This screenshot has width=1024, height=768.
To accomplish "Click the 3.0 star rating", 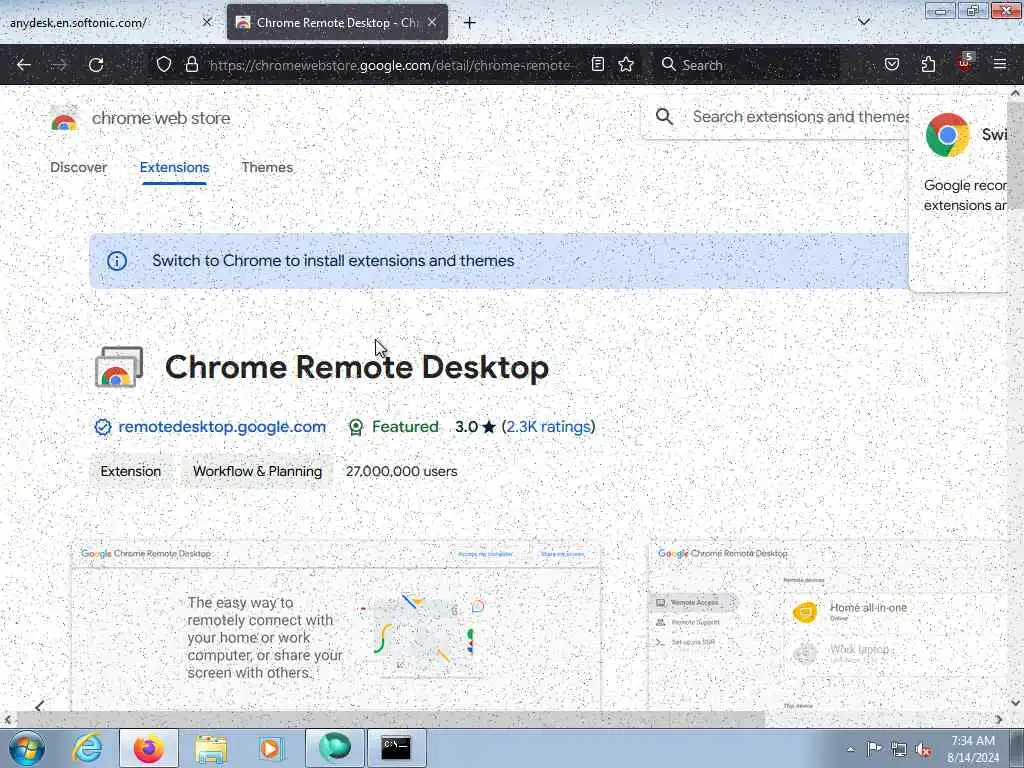I will pos(475,427).
